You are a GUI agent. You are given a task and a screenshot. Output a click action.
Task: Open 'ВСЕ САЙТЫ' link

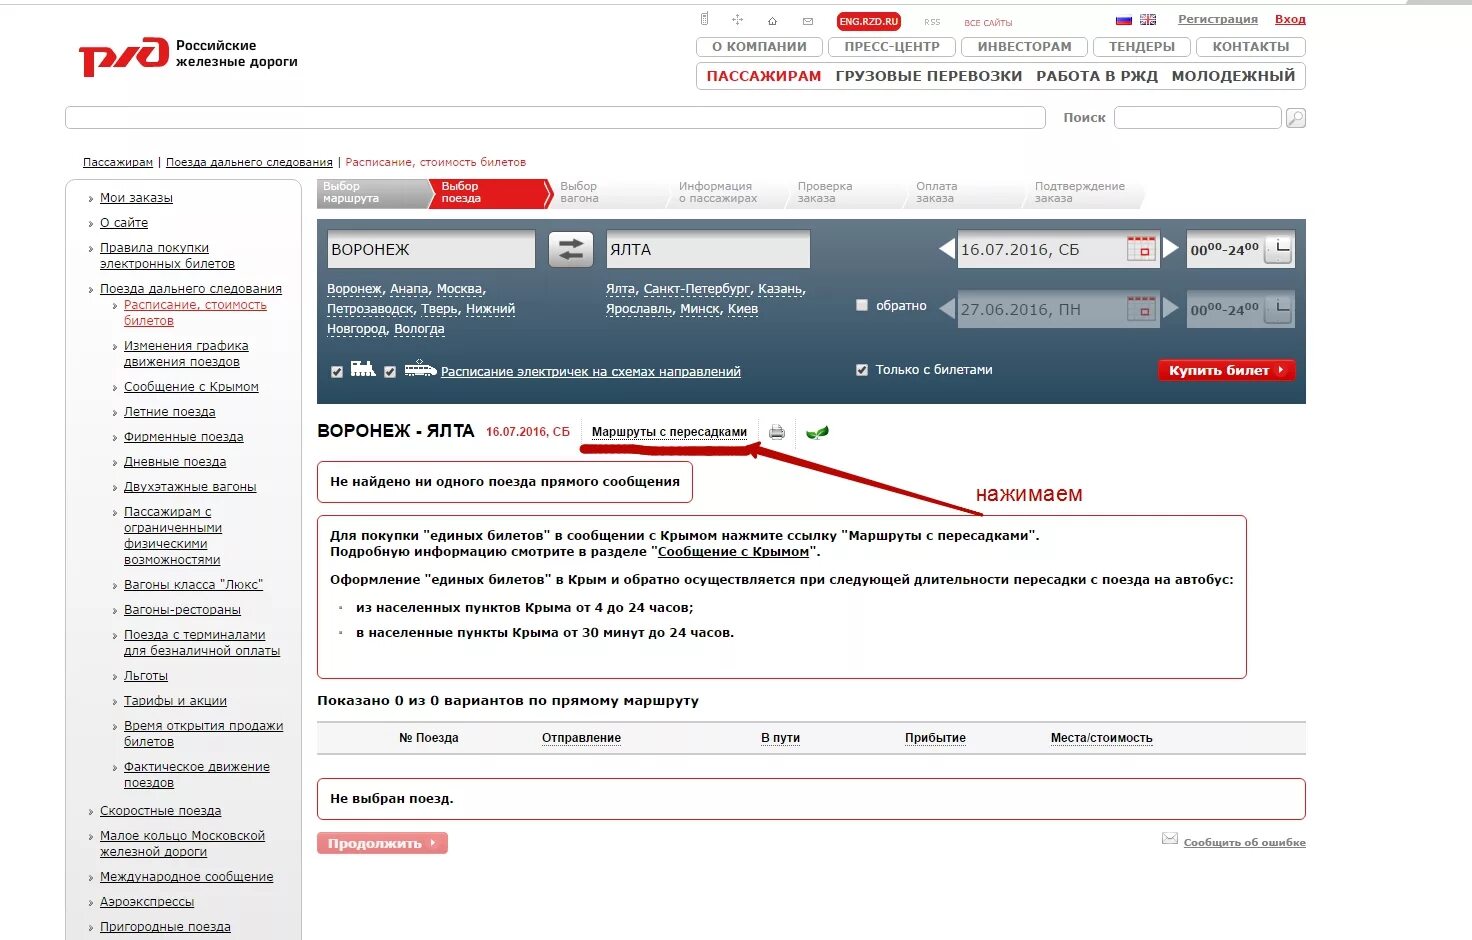(988, 23)
